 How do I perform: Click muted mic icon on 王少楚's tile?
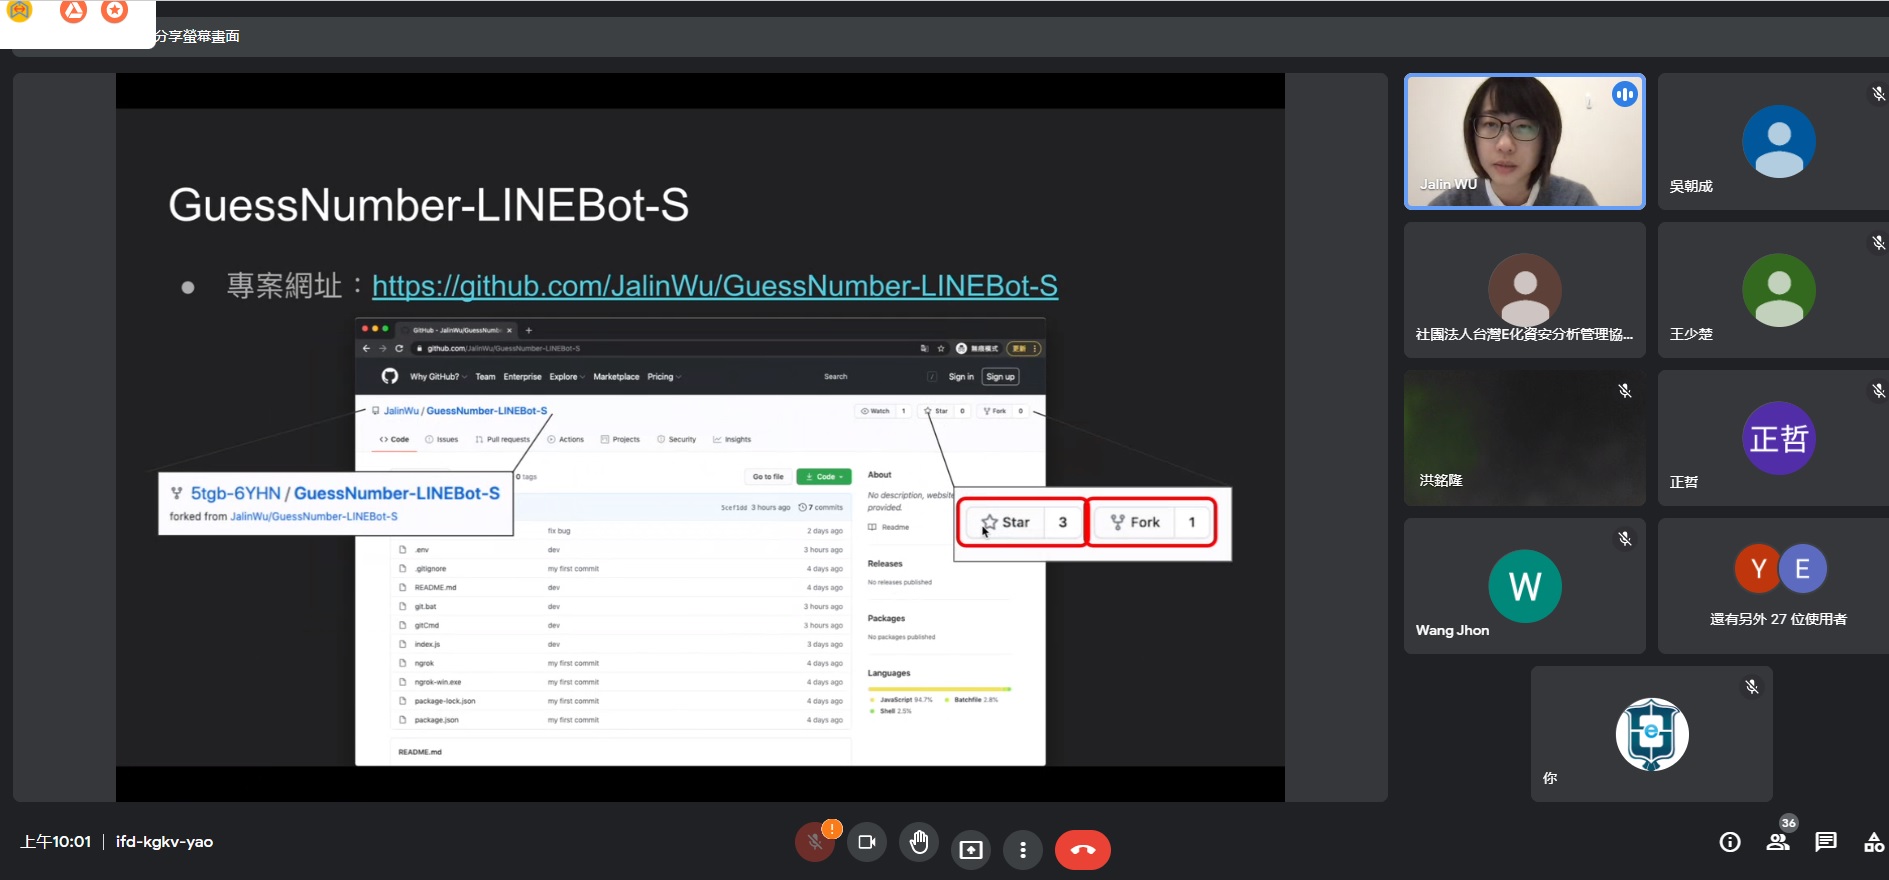1878,243
